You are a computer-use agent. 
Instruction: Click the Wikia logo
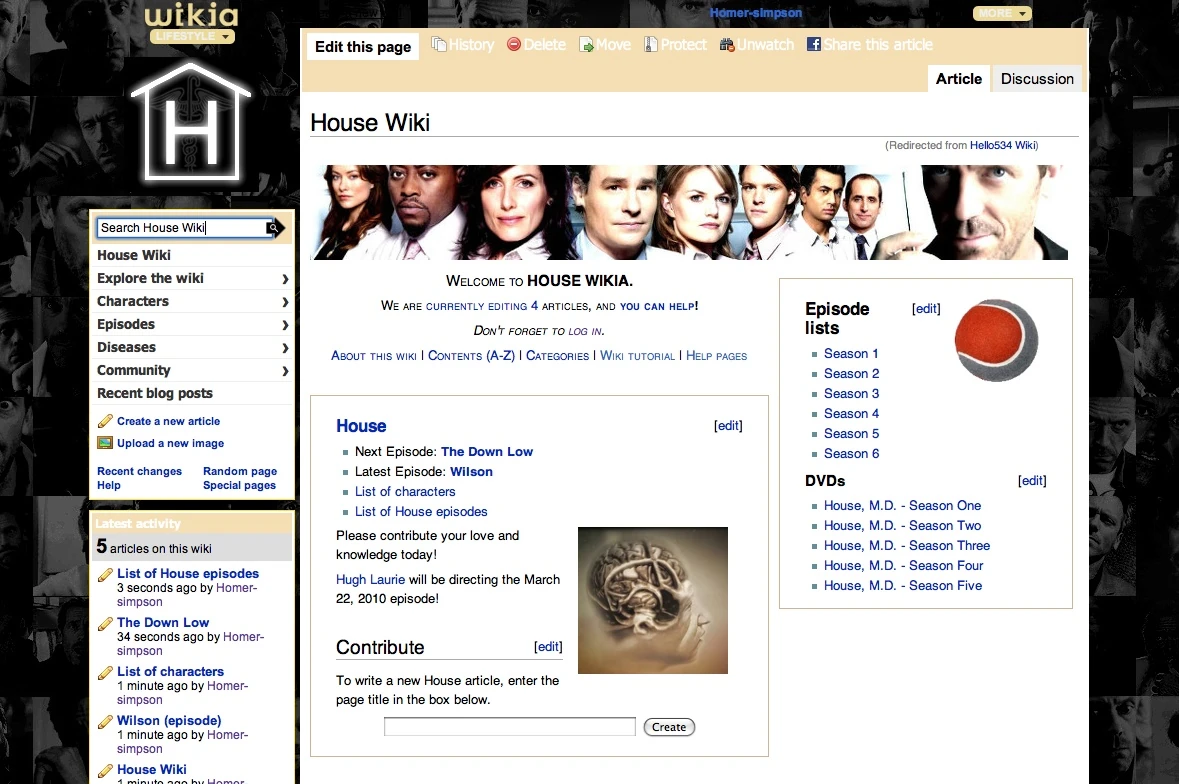tap(191, 15)
